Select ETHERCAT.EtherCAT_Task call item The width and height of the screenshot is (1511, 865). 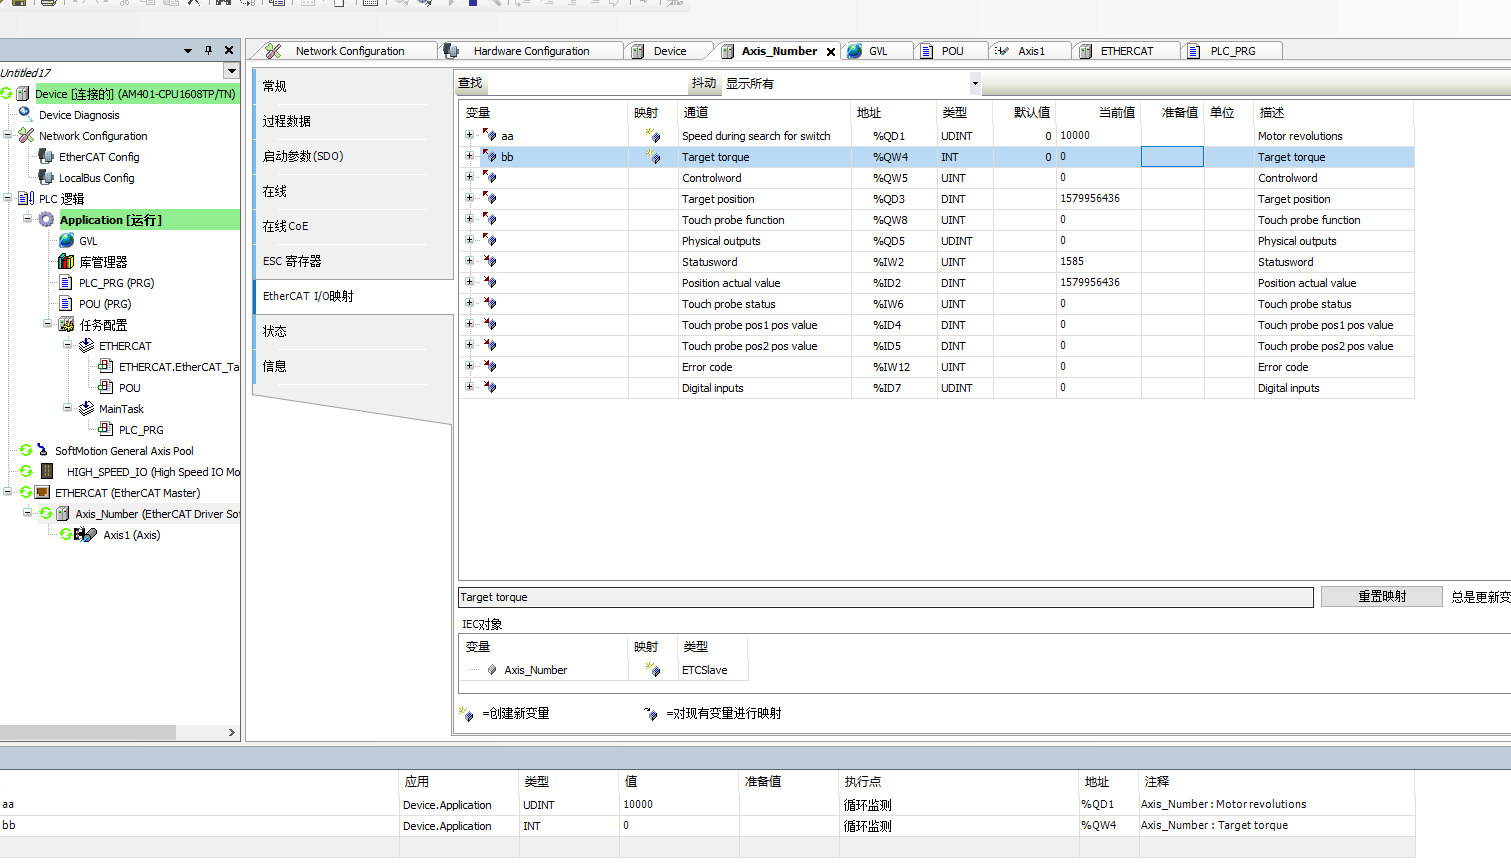178,367
